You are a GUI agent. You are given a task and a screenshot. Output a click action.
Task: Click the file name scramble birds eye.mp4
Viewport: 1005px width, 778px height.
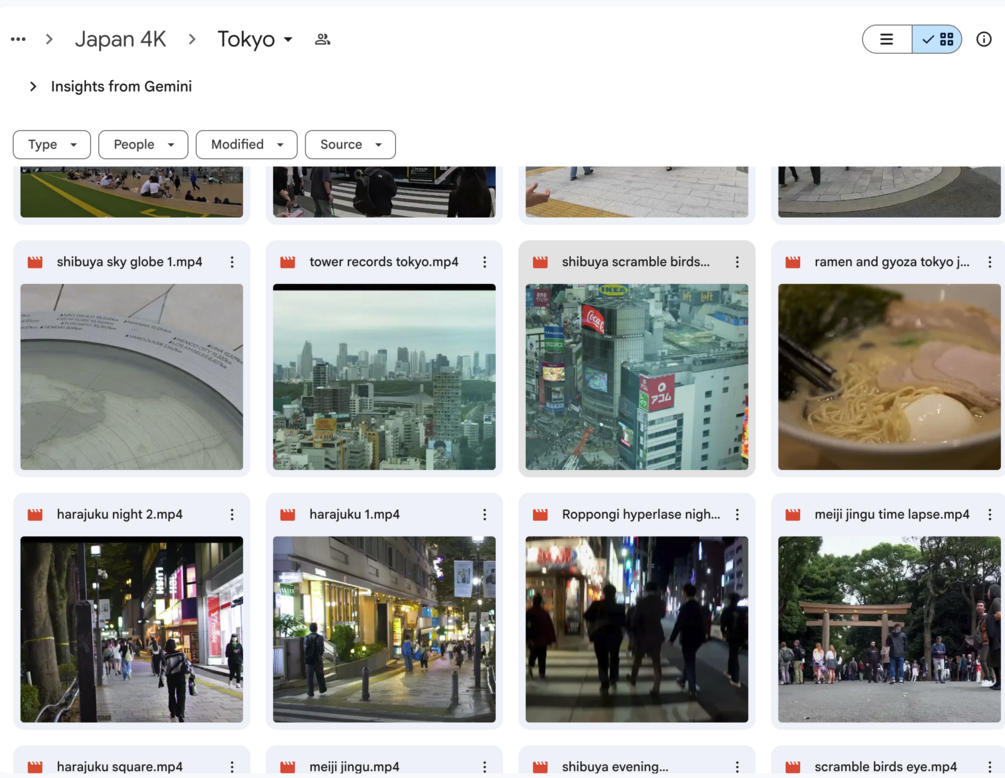886,767
